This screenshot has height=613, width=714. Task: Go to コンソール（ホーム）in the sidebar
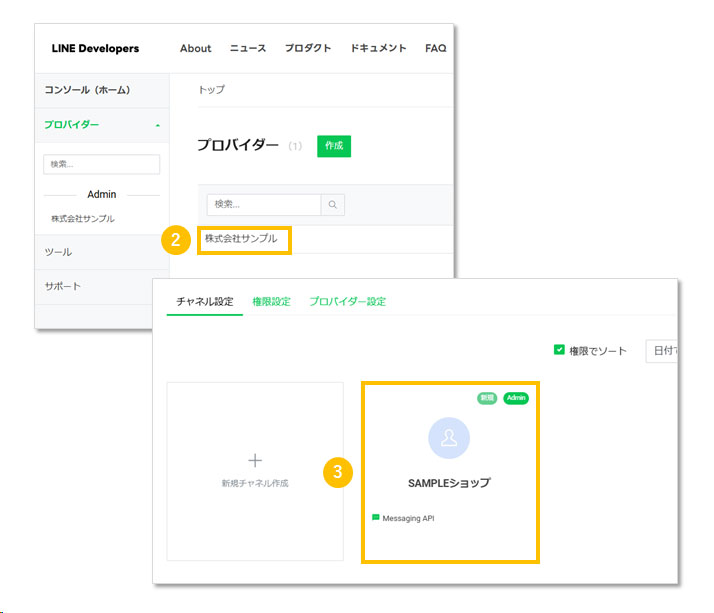point(87,90)
